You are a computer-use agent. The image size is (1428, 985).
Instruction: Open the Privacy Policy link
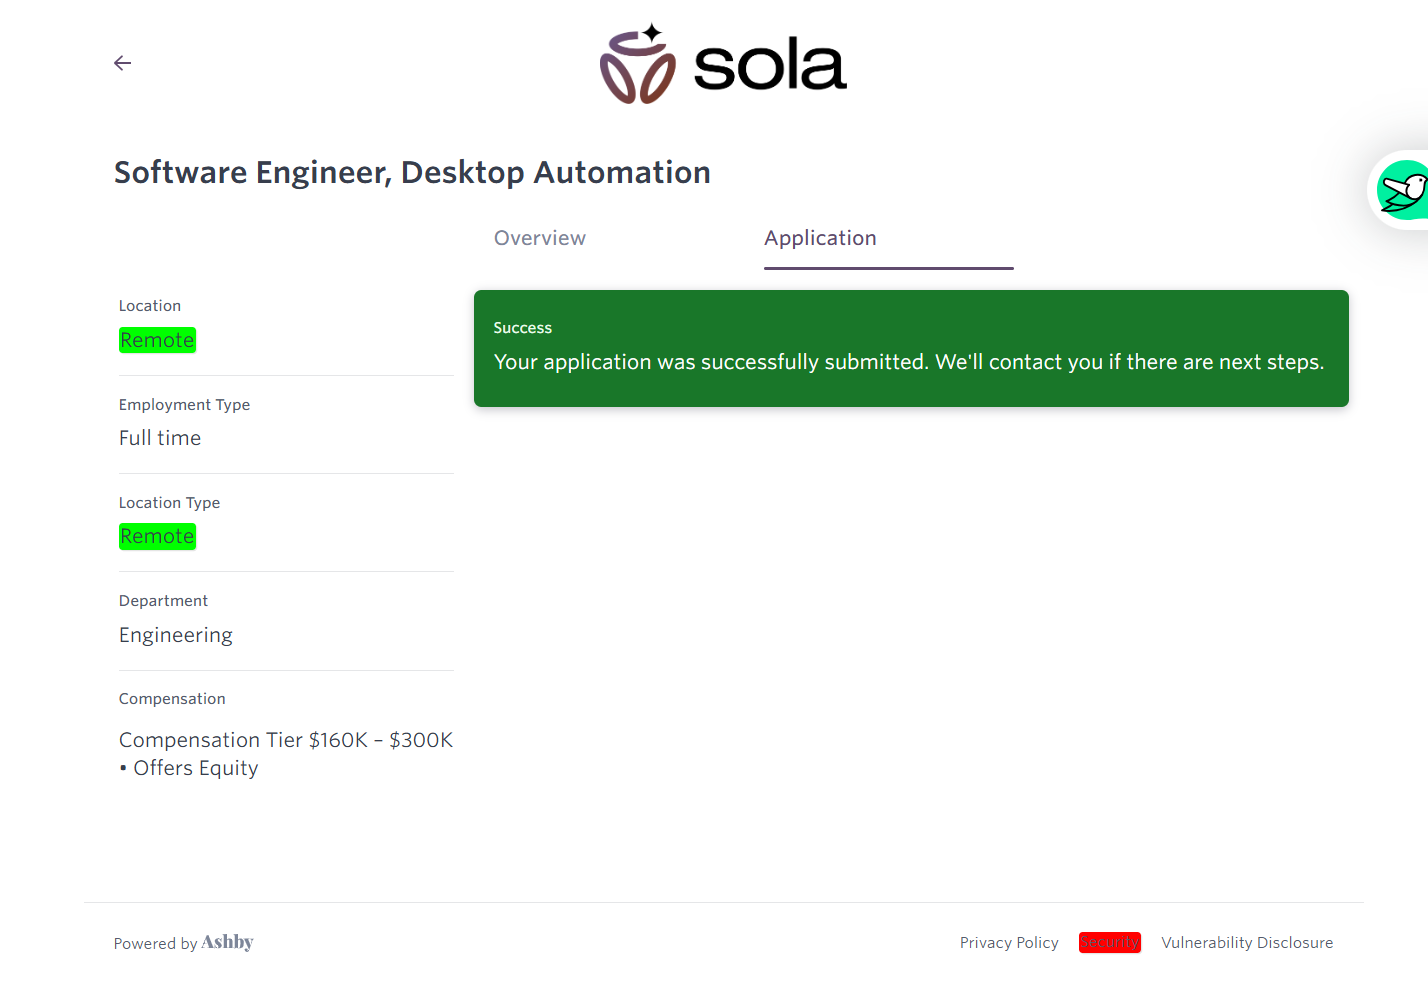[1008, 943]
